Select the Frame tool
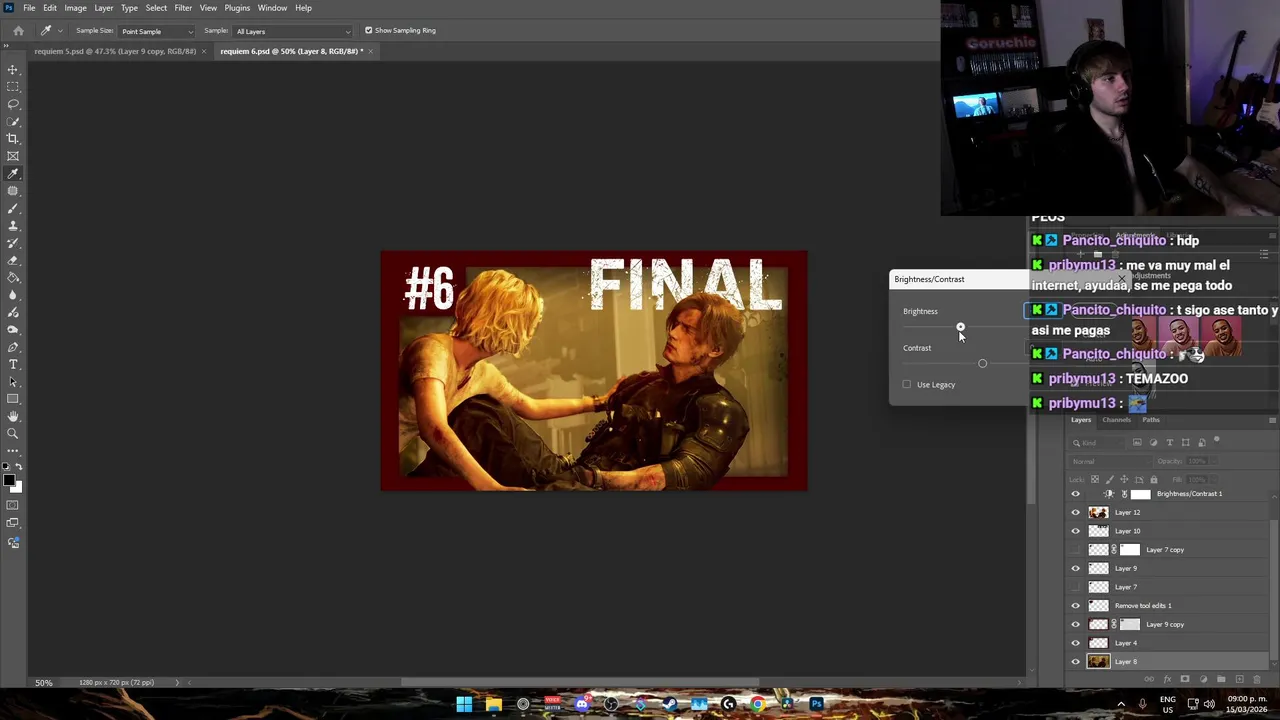 [13, 156]
